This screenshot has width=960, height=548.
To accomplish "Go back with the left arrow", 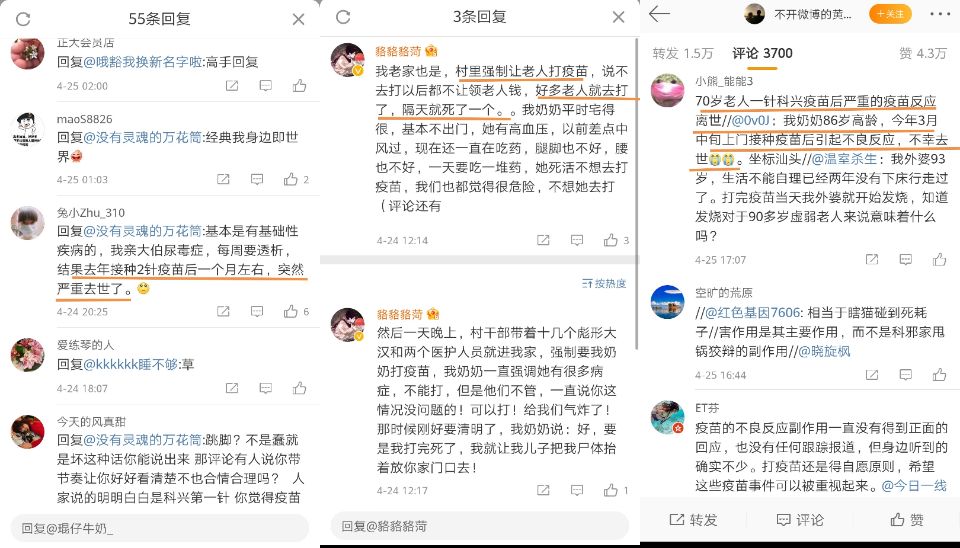I will coord(659,14).
